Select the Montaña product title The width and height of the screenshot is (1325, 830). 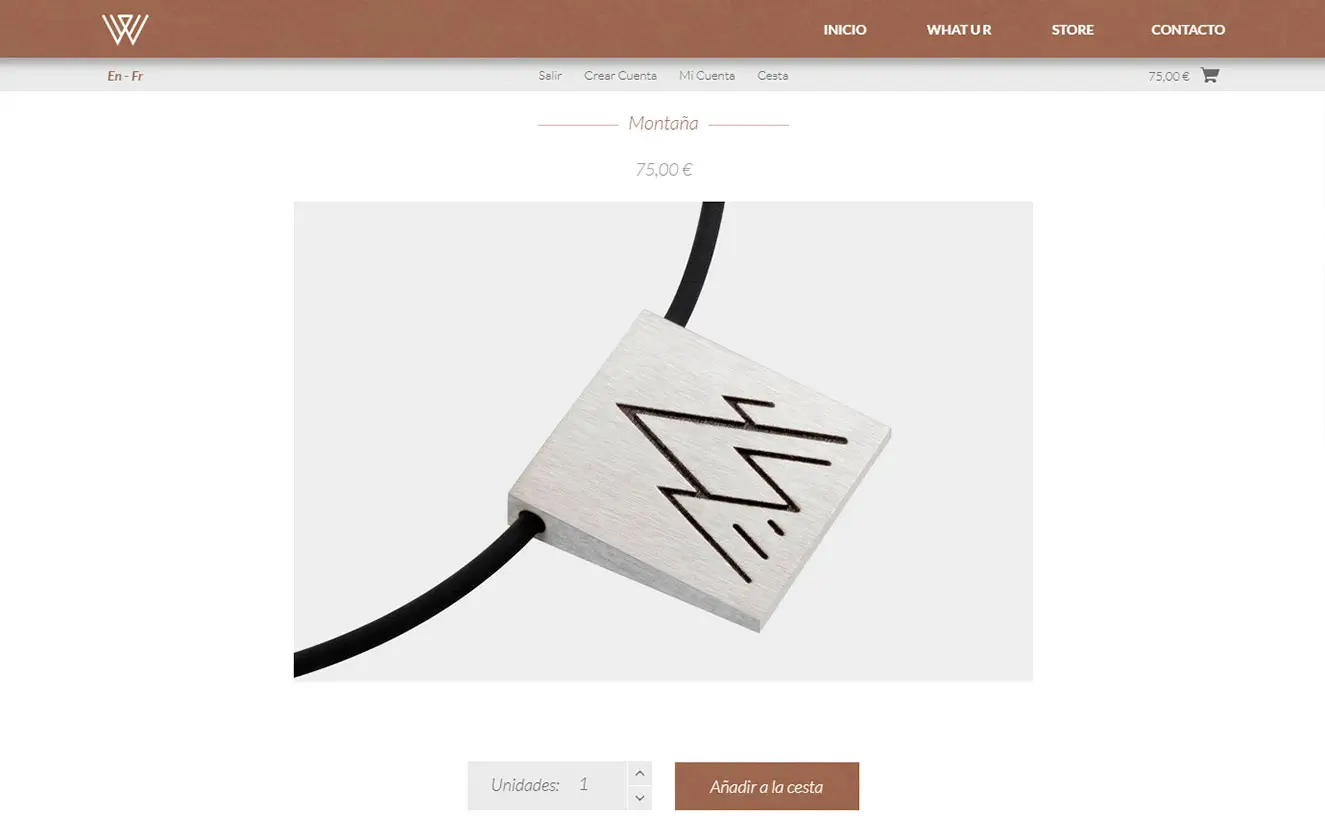point(663,124)
